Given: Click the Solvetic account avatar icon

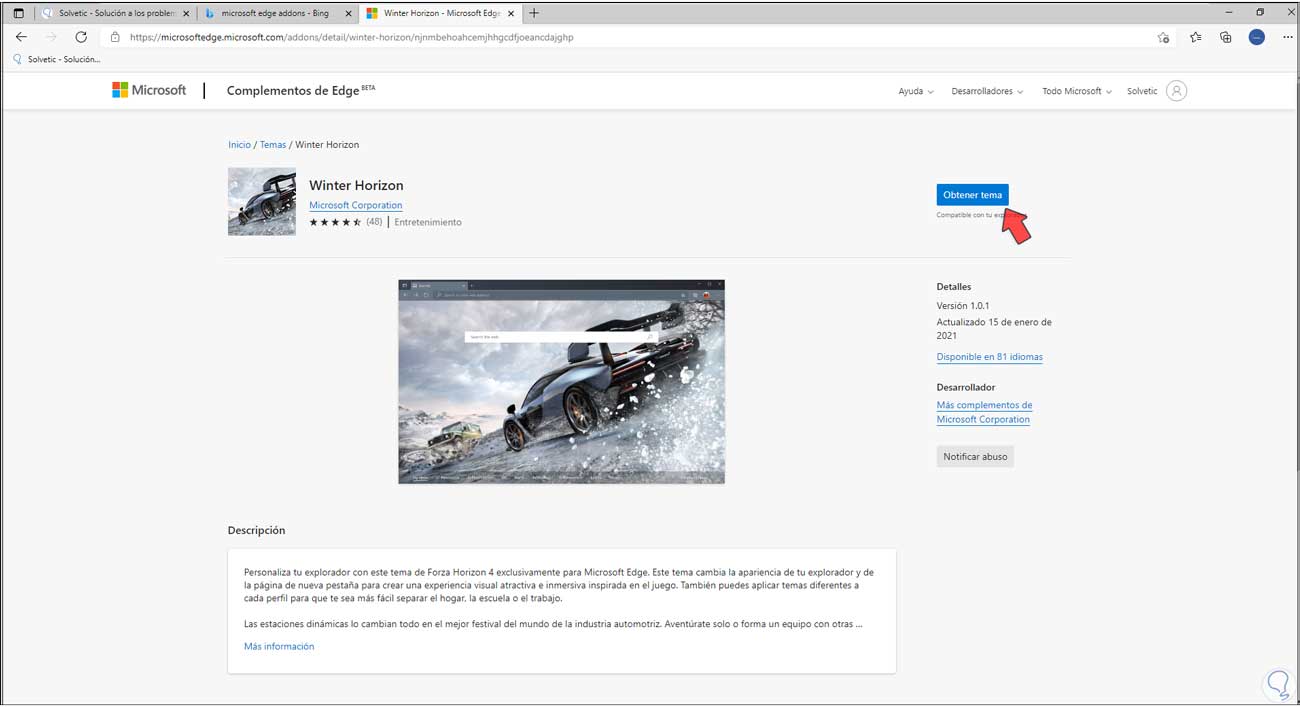Looking at the screenshot, I should [1177, 91].
